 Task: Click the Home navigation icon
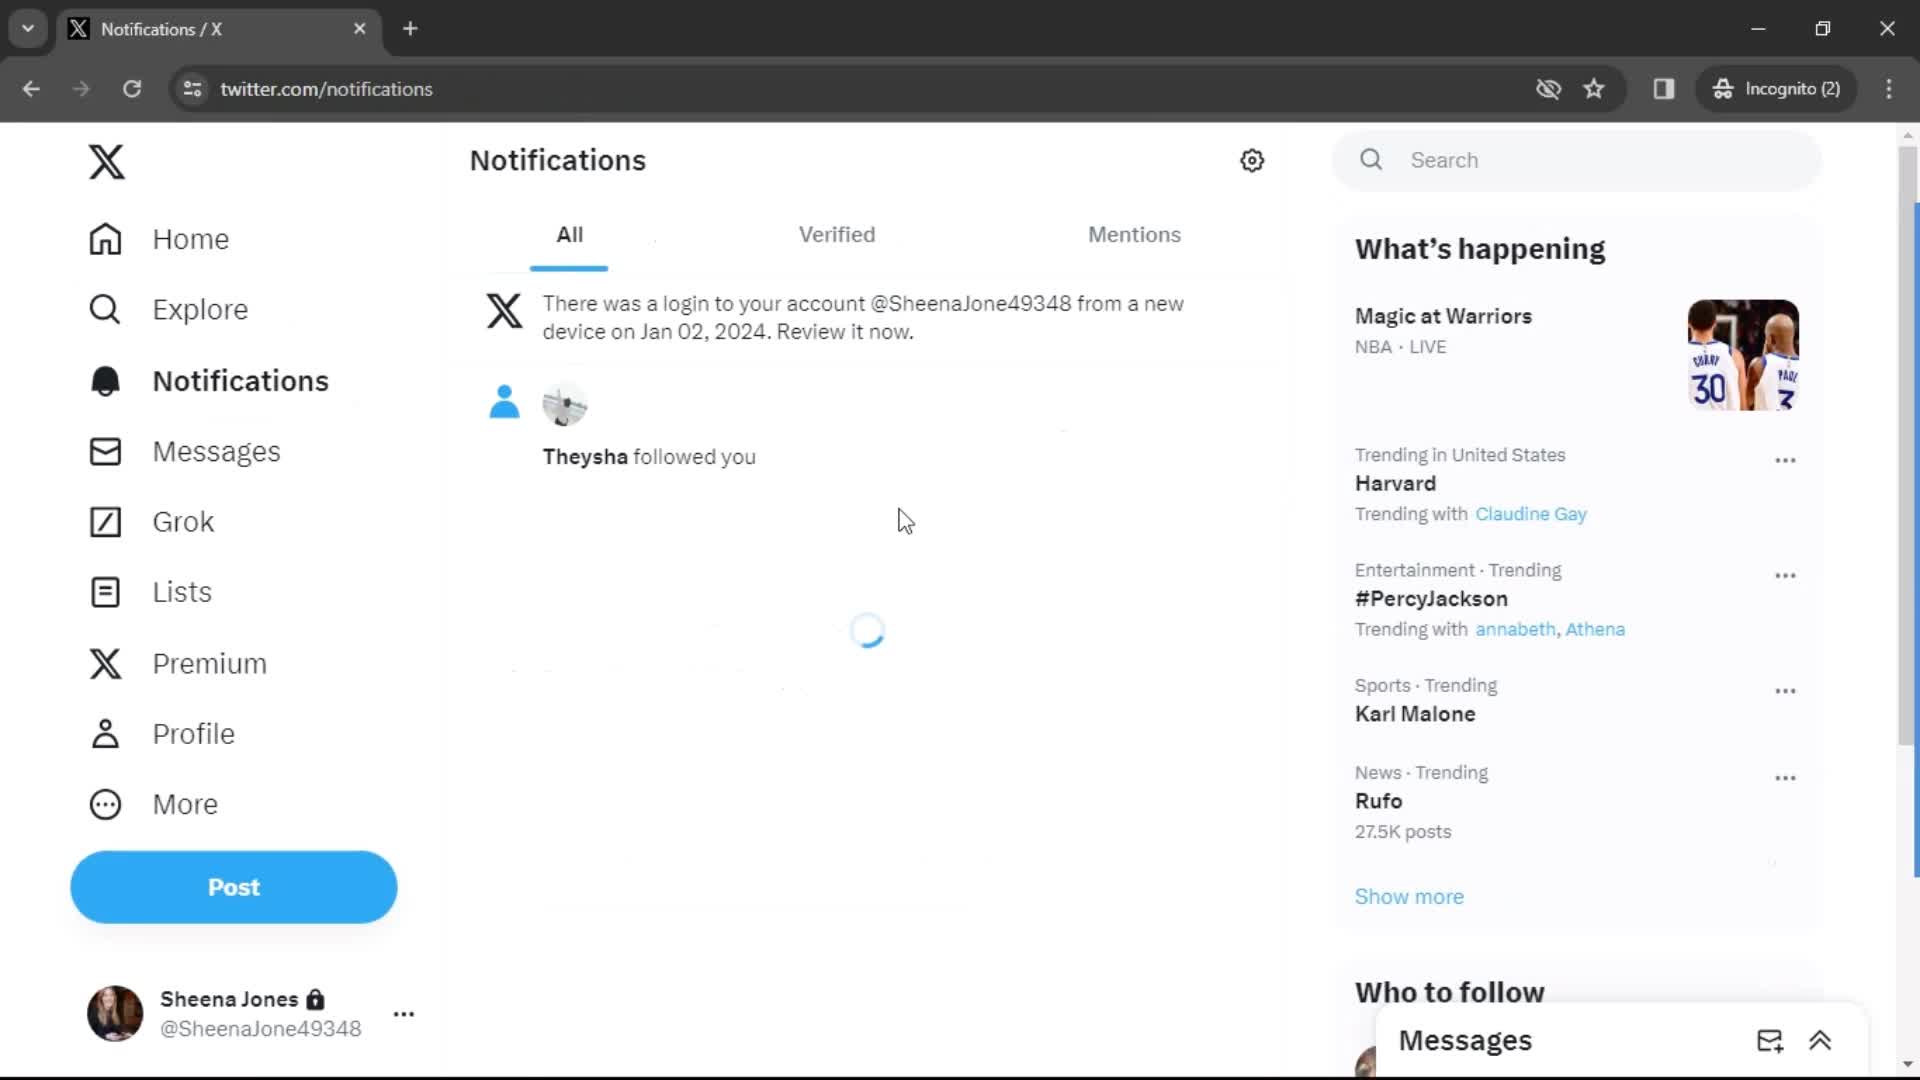tap(104, 239)
